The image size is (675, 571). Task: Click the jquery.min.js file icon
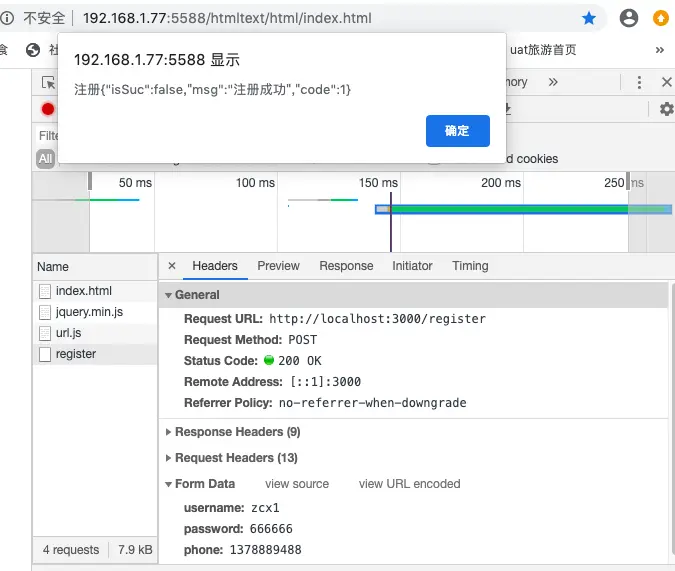tap(45, 312)
